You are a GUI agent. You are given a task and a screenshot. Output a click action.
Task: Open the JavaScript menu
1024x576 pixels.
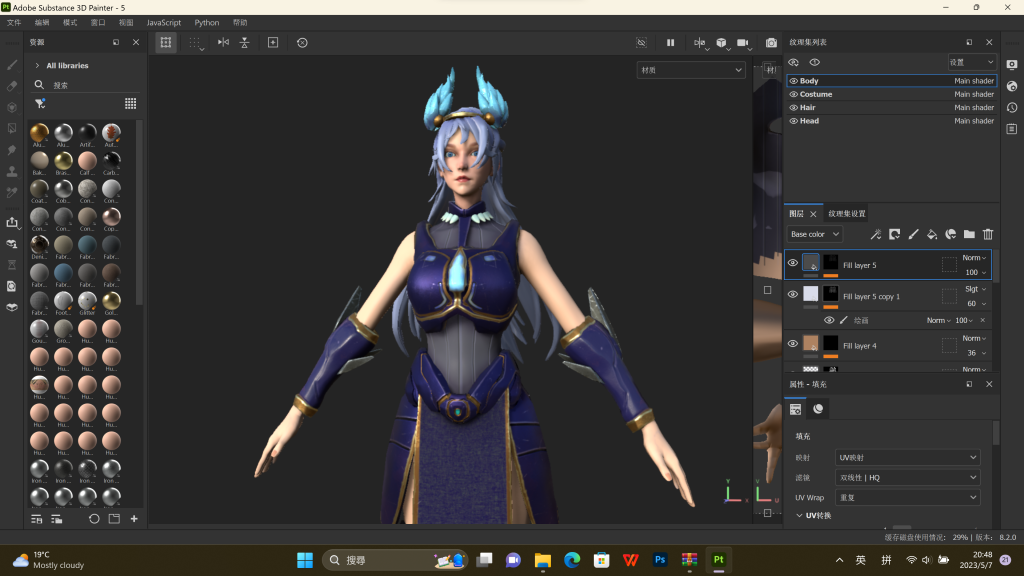pos(163,22)
